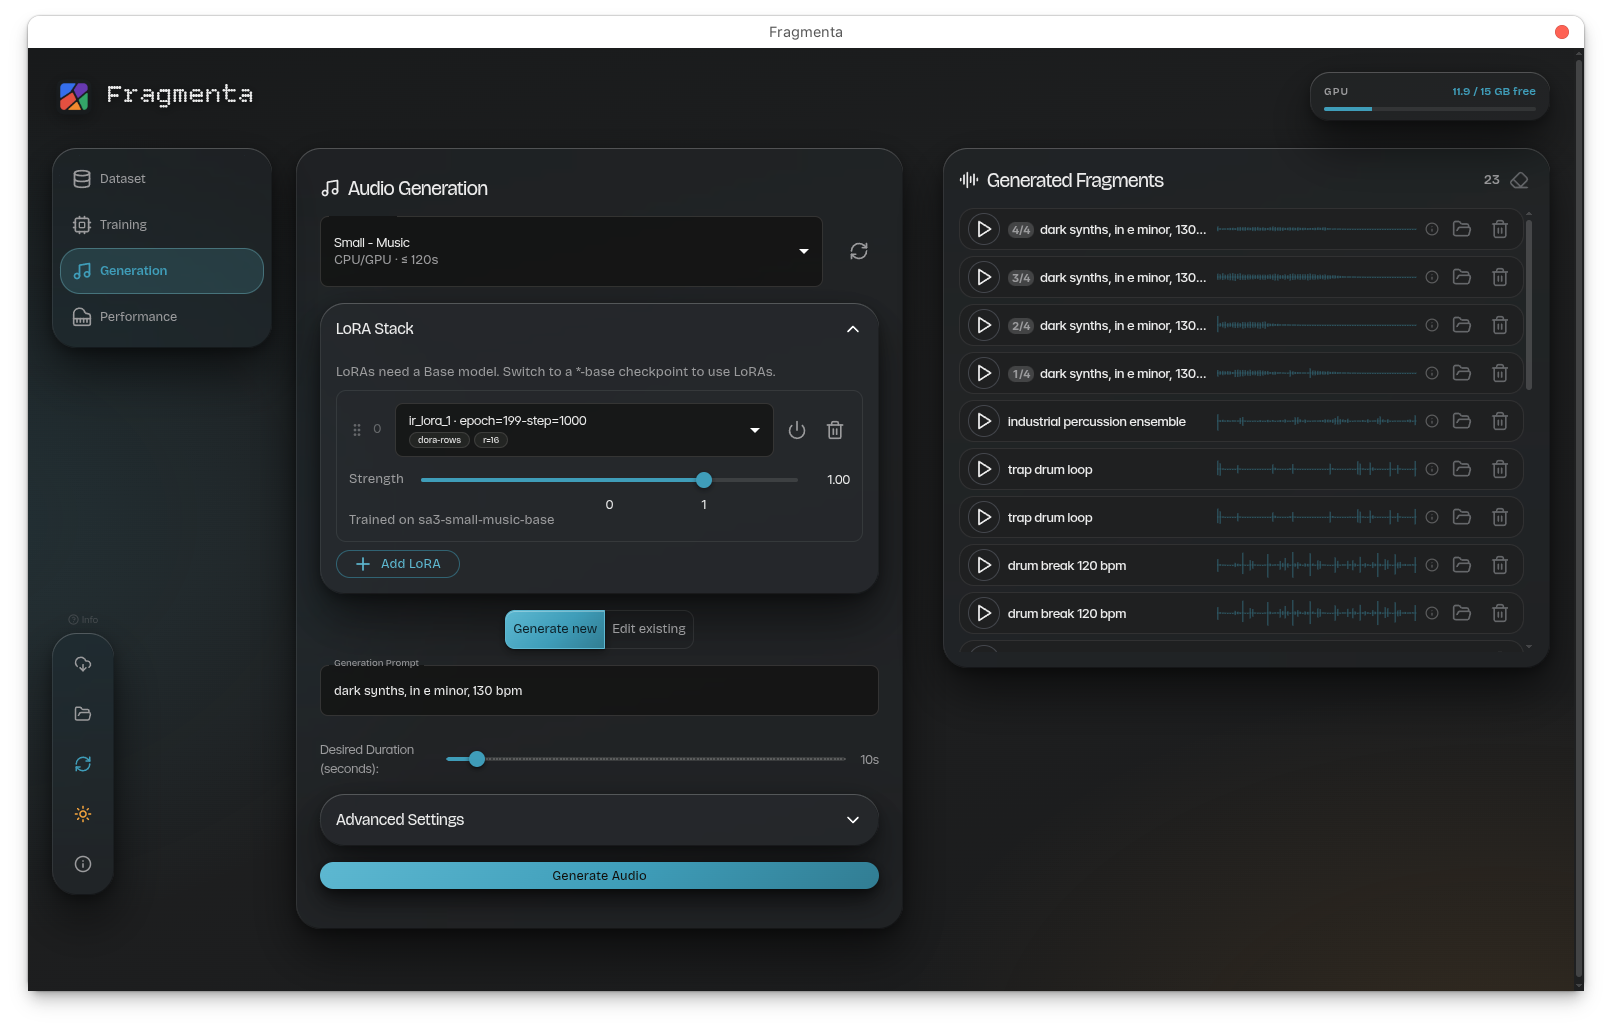Close the Fragmenta window
The height and width of the screenshot is (1031, 1612).
click(1562, 32)
